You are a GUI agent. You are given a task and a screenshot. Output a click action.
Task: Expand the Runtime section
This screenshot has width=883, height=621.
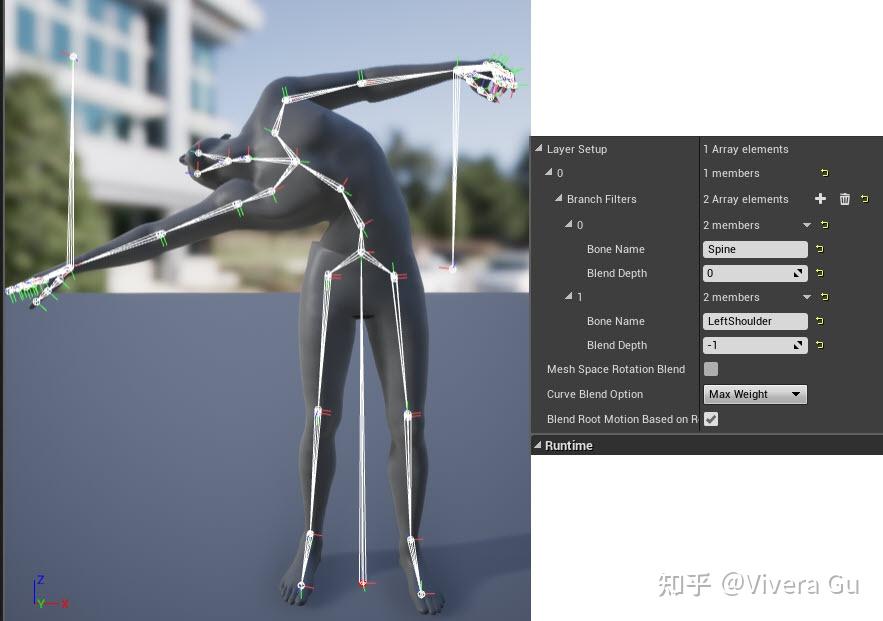(x=541, y=445)
